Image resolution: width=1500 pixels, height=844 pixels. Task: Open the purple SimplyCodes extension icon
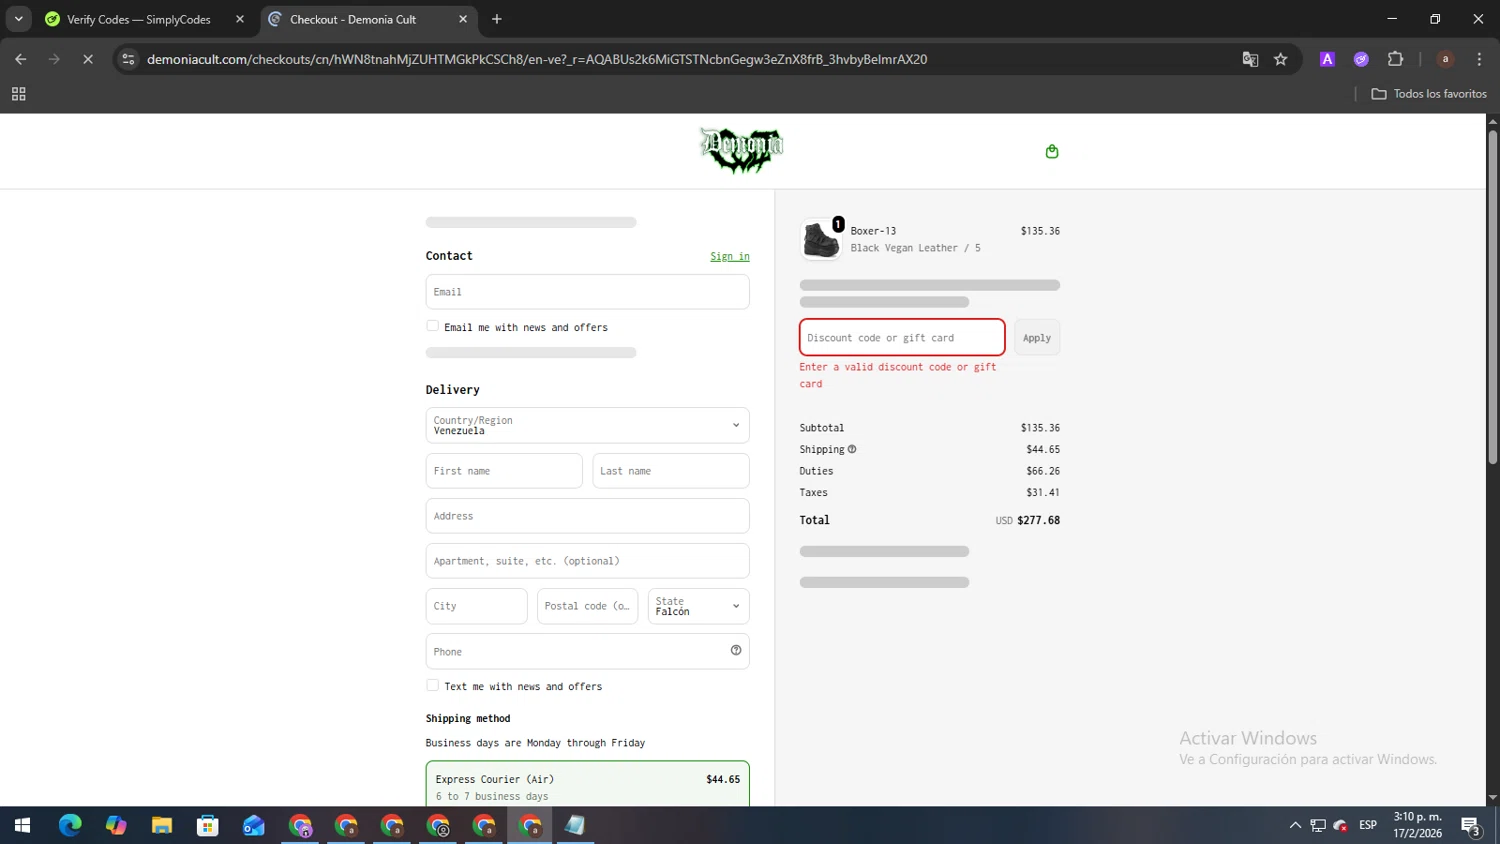tap(1361, 59)
